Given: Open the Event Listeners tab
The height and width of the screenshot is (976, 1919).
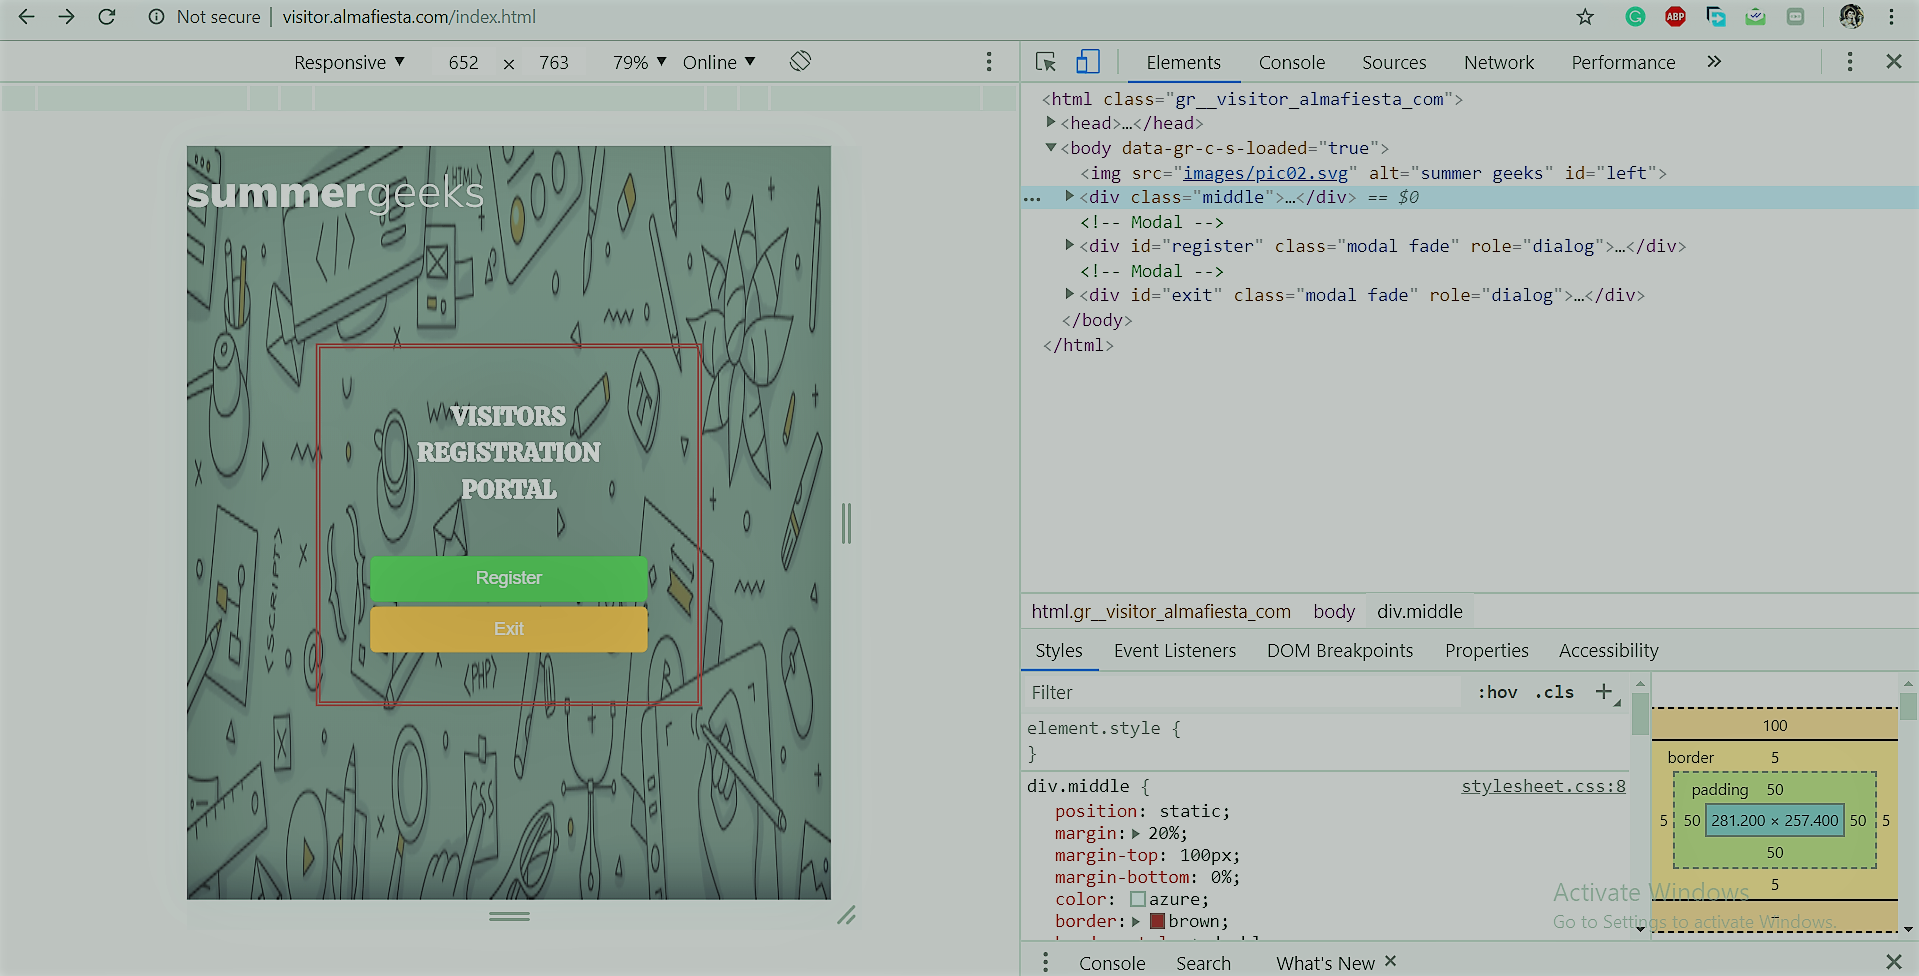Looking at the screenshot, I should [x=1174, y=651].
